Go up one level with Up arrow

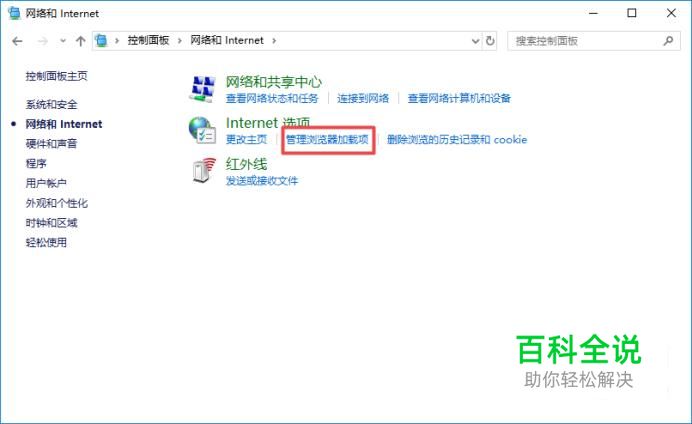80,41
